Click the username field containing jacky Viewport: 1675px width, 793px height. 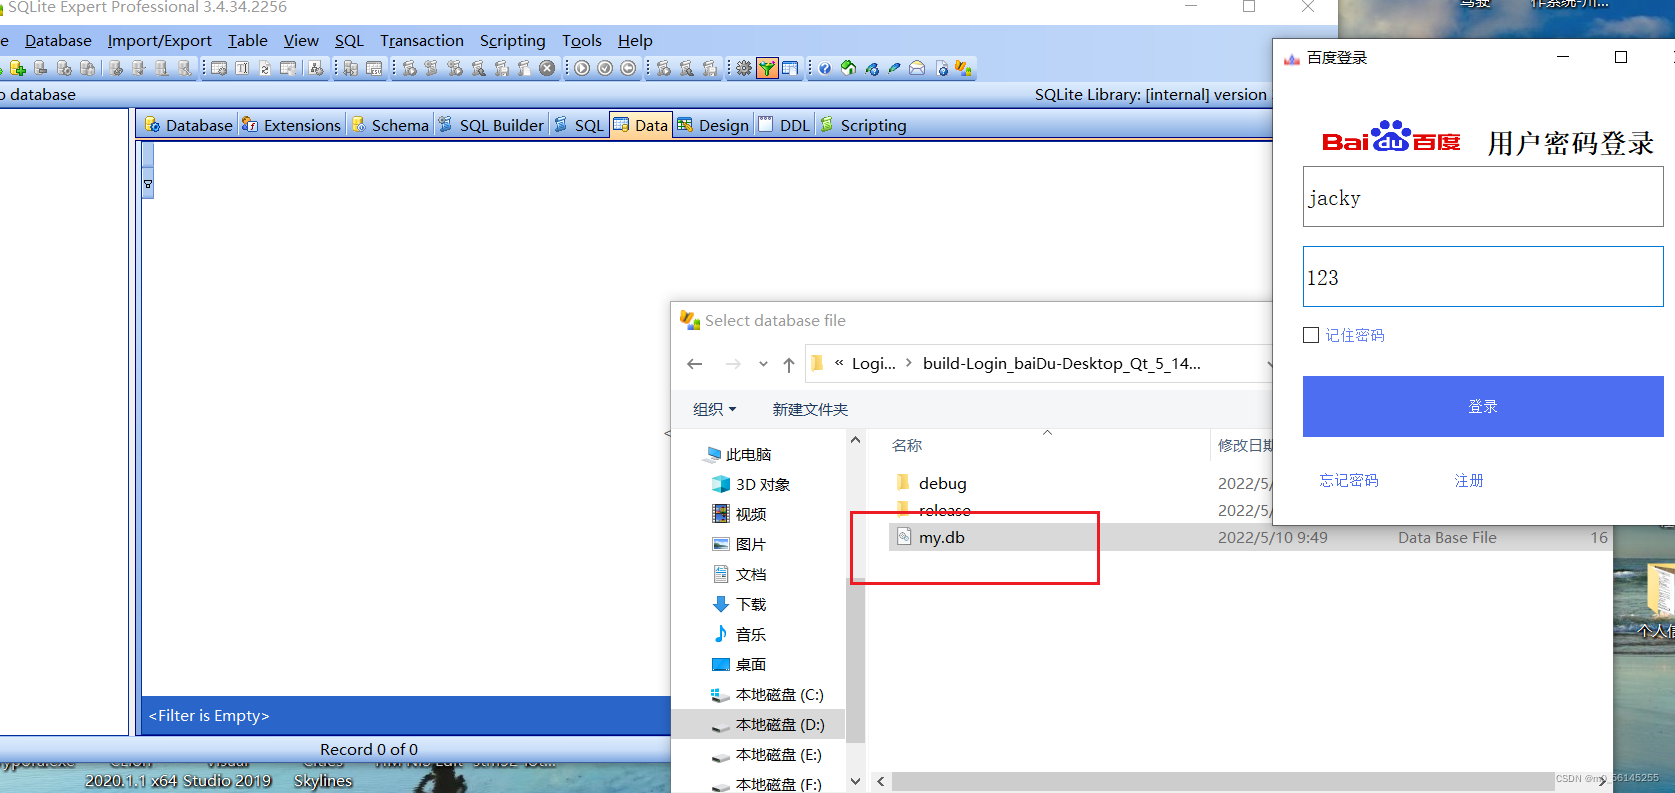point(1483,197)
